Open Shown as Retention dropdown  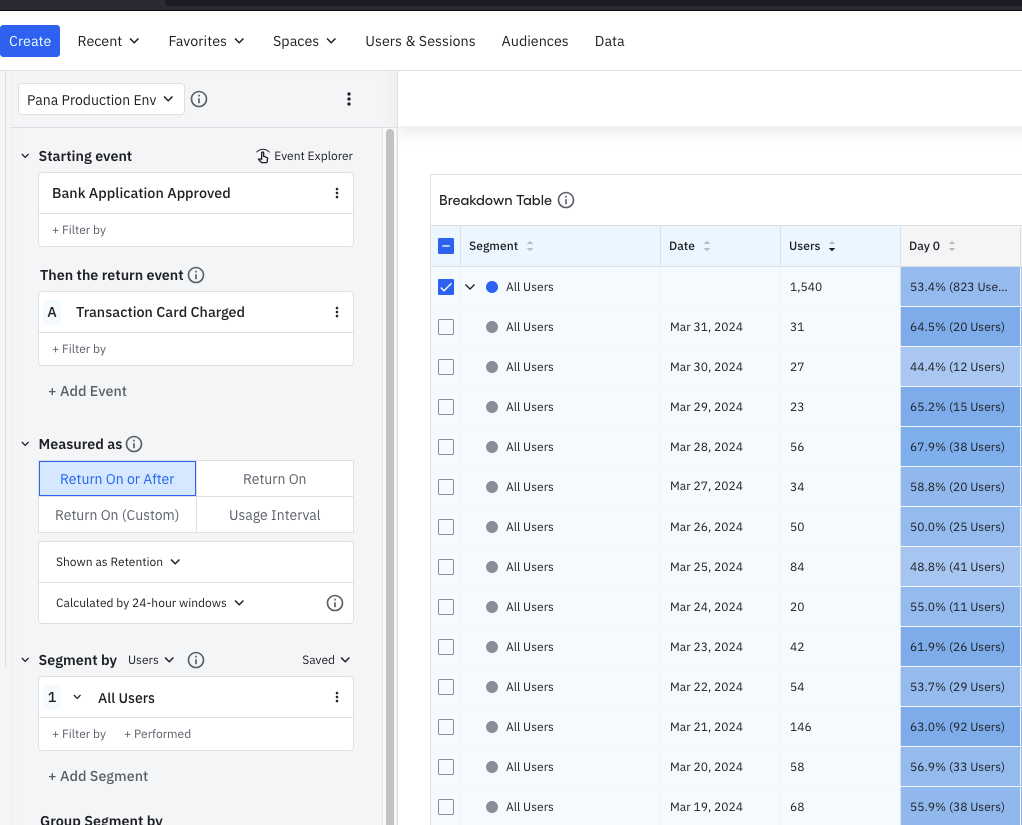(118, 562)
